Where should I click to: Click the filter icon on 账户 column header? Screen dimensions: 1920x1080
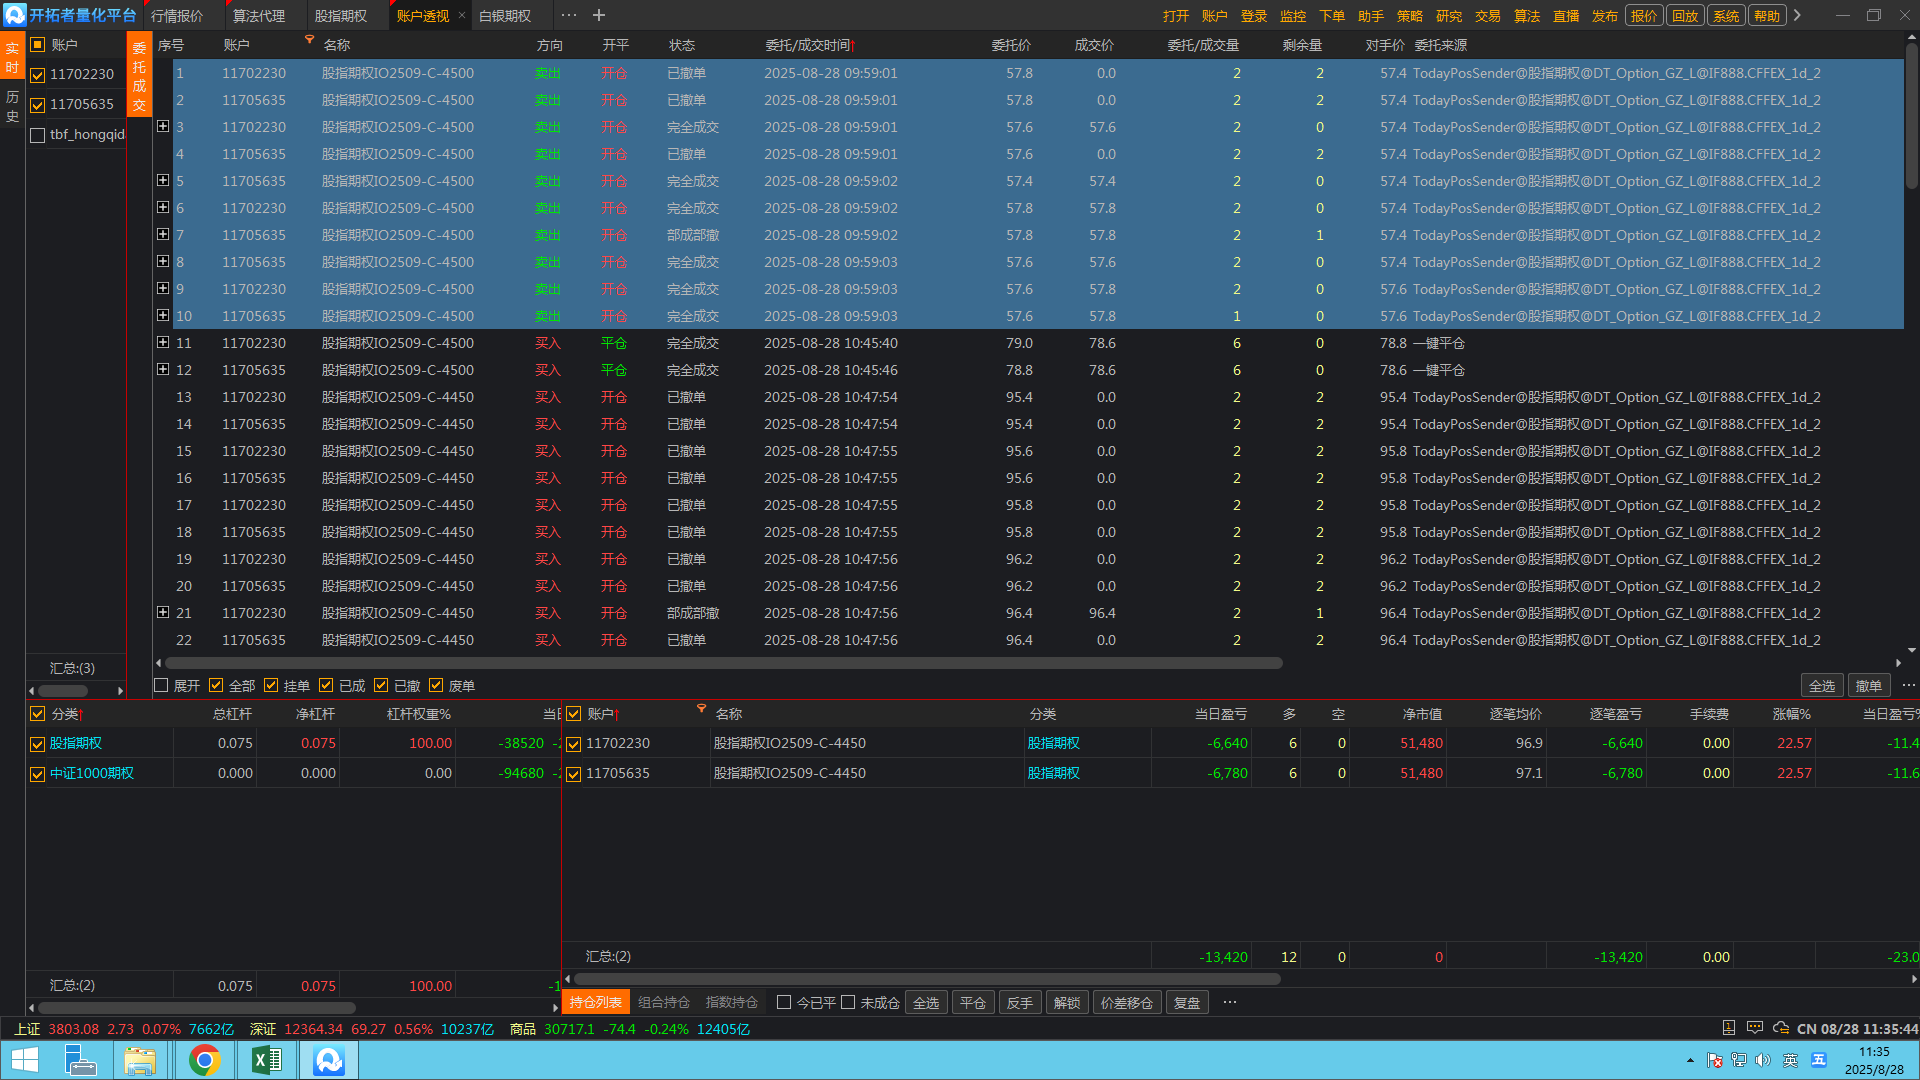309,40
